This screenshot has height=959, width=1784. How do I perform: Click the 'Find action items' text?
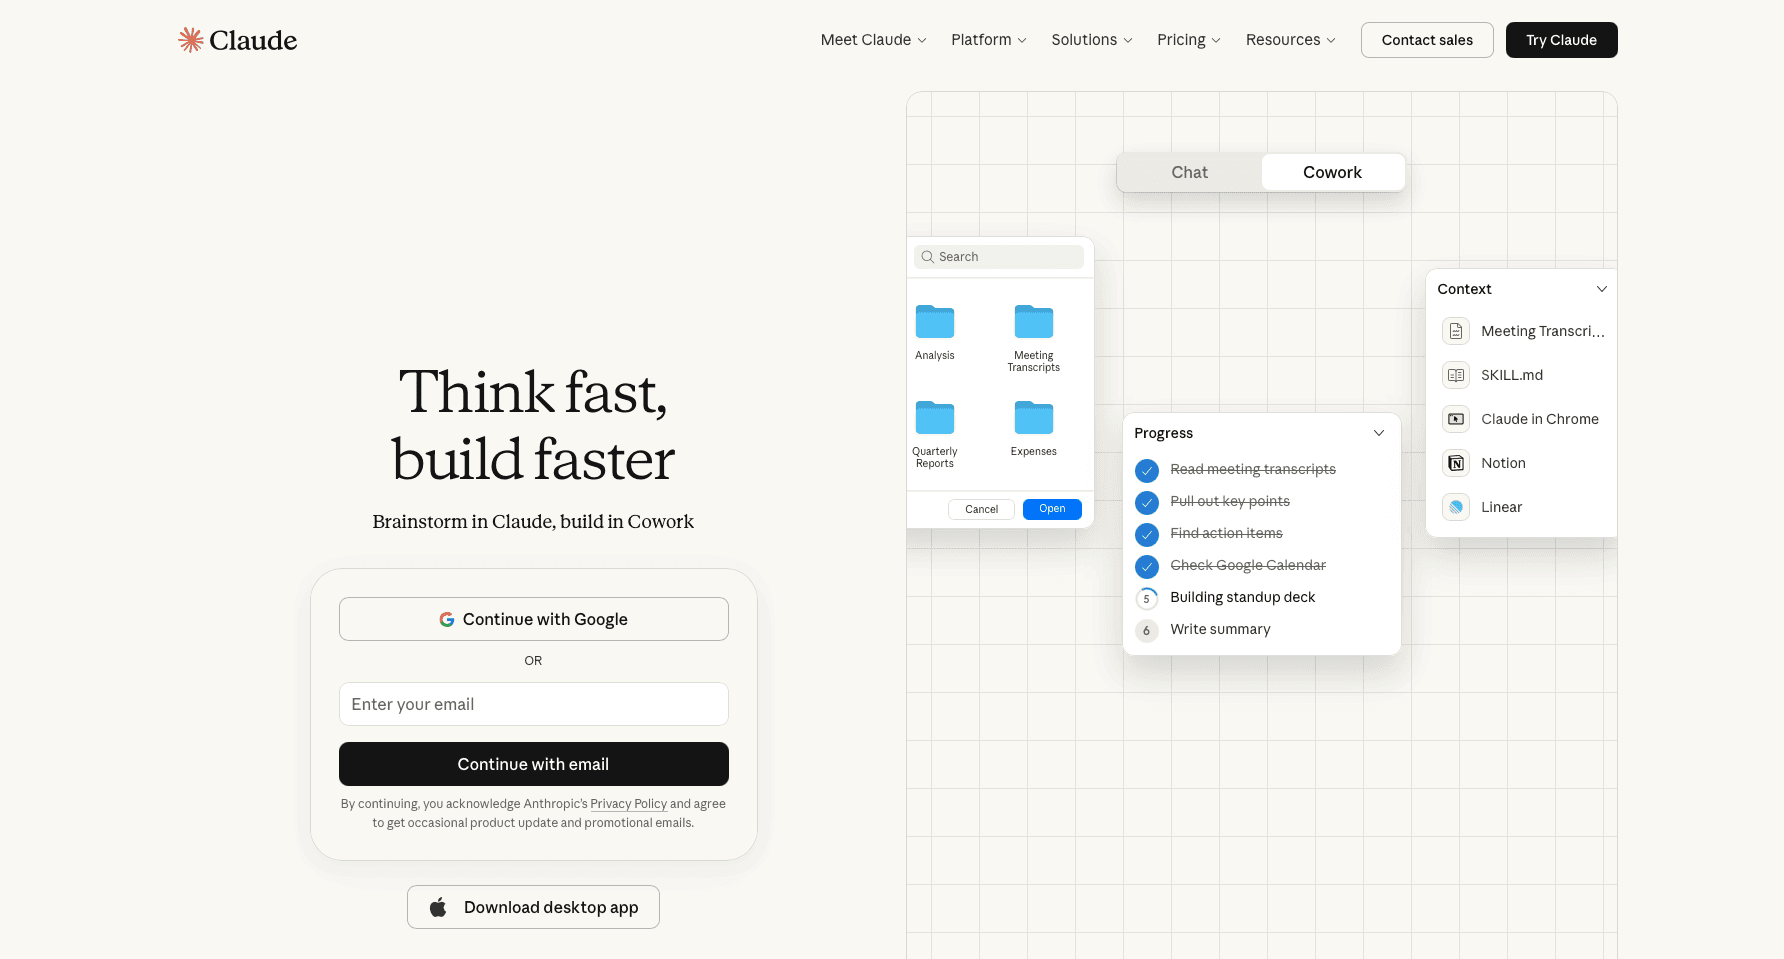point(1226,533)
